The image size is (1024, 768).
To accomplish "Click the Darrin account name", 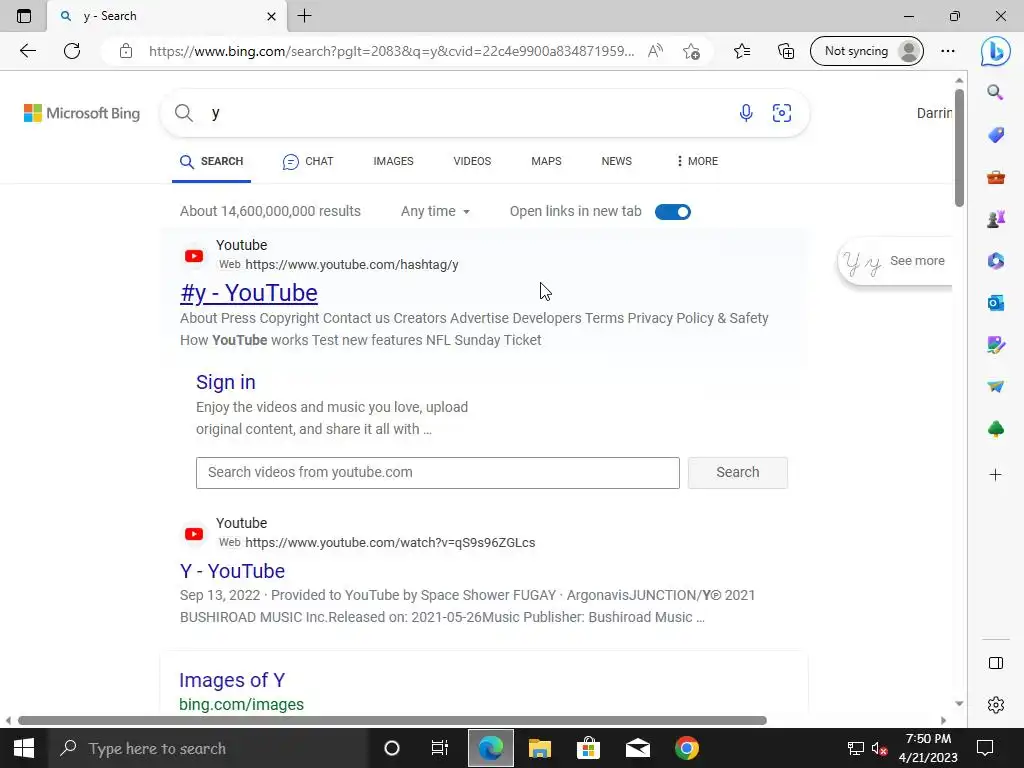I will 934,113.
